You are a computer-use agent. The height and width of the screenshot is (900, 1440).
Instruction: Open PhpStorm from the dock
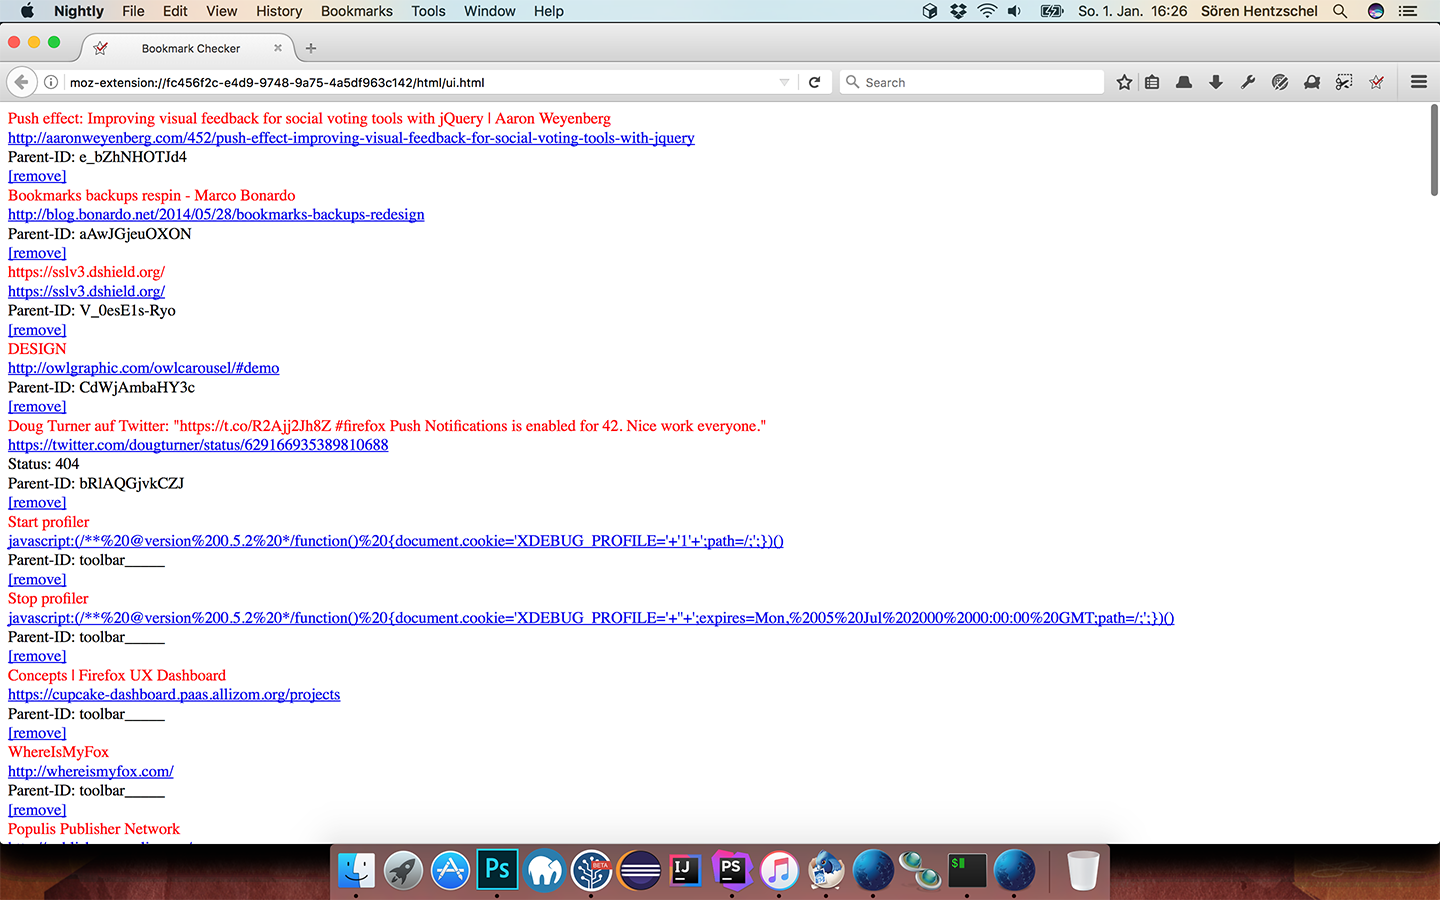(732, 870)
